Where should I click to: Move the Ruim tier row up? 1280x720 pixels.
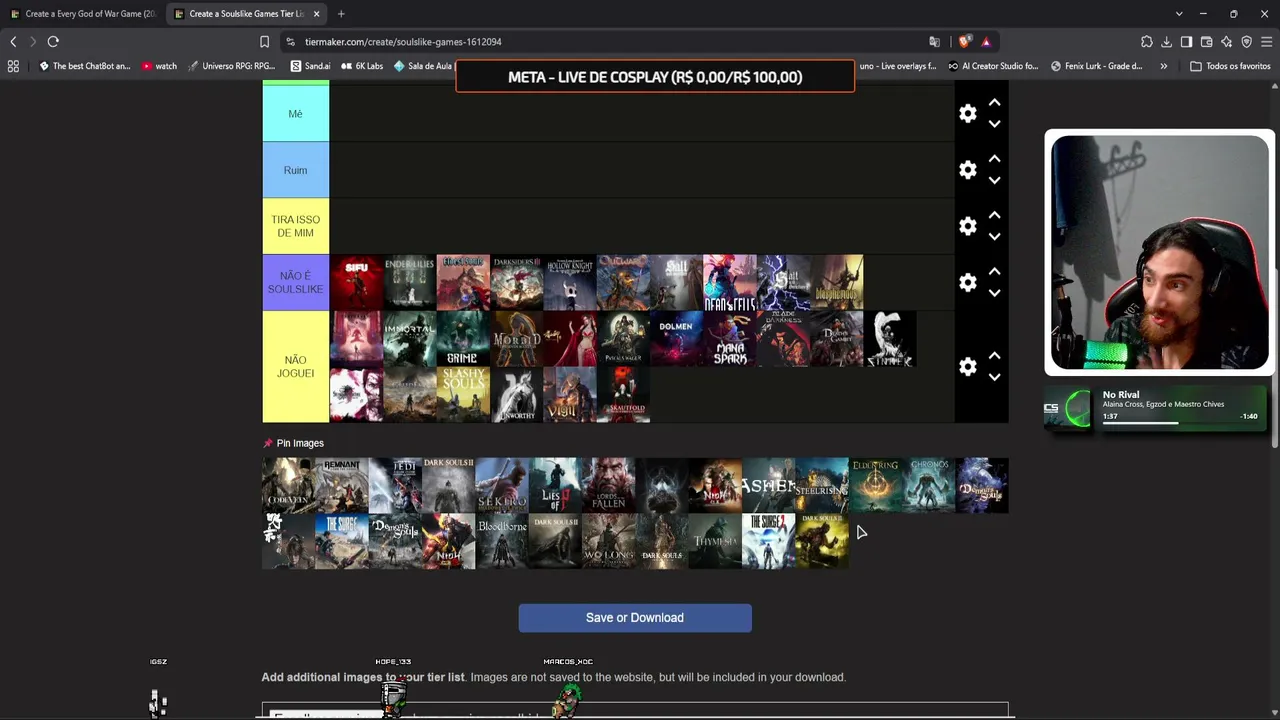pos(994,159)
